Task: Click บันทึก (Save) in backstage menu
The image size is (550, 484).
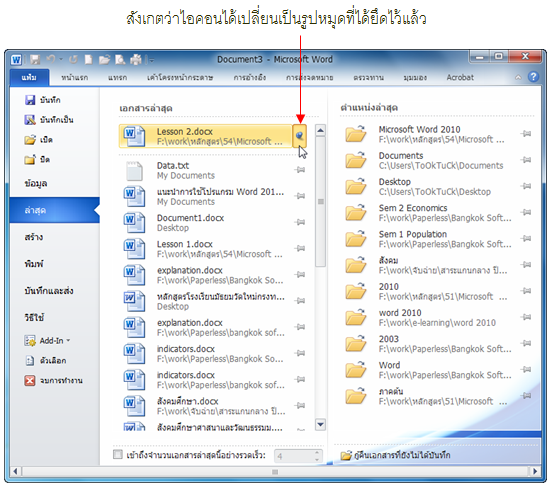Action: 42,100
